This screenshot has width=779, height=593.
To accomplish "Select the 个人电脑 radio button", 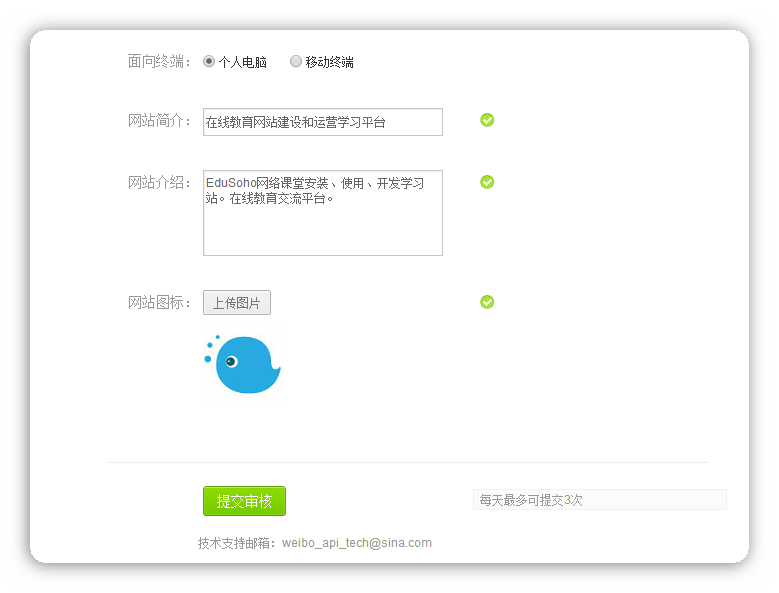I will [x=209, y=61].
